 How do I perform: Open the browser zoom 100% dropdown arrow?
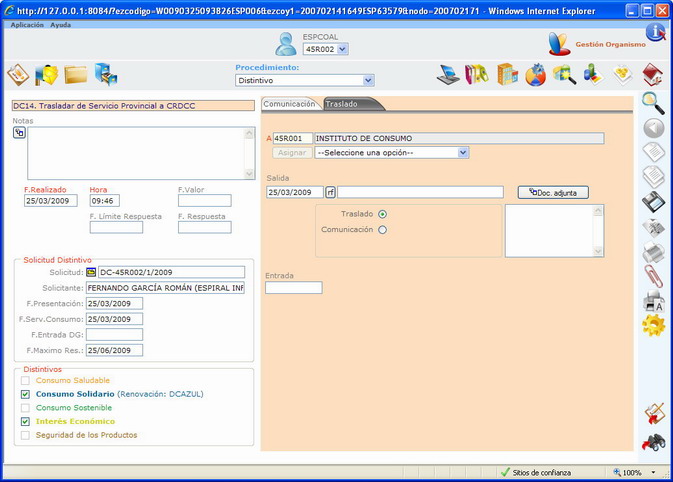[x=653, y=473]
